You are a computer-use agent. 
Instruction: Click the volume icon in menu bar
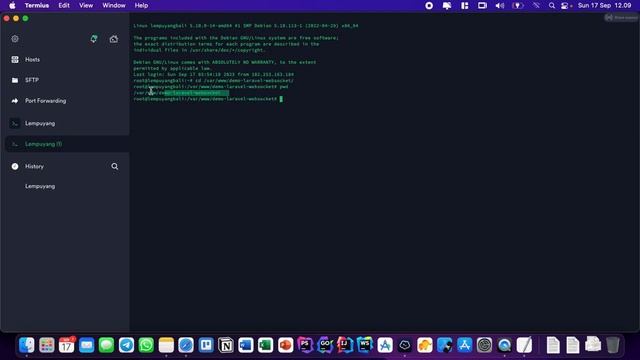tap(500, 5)
